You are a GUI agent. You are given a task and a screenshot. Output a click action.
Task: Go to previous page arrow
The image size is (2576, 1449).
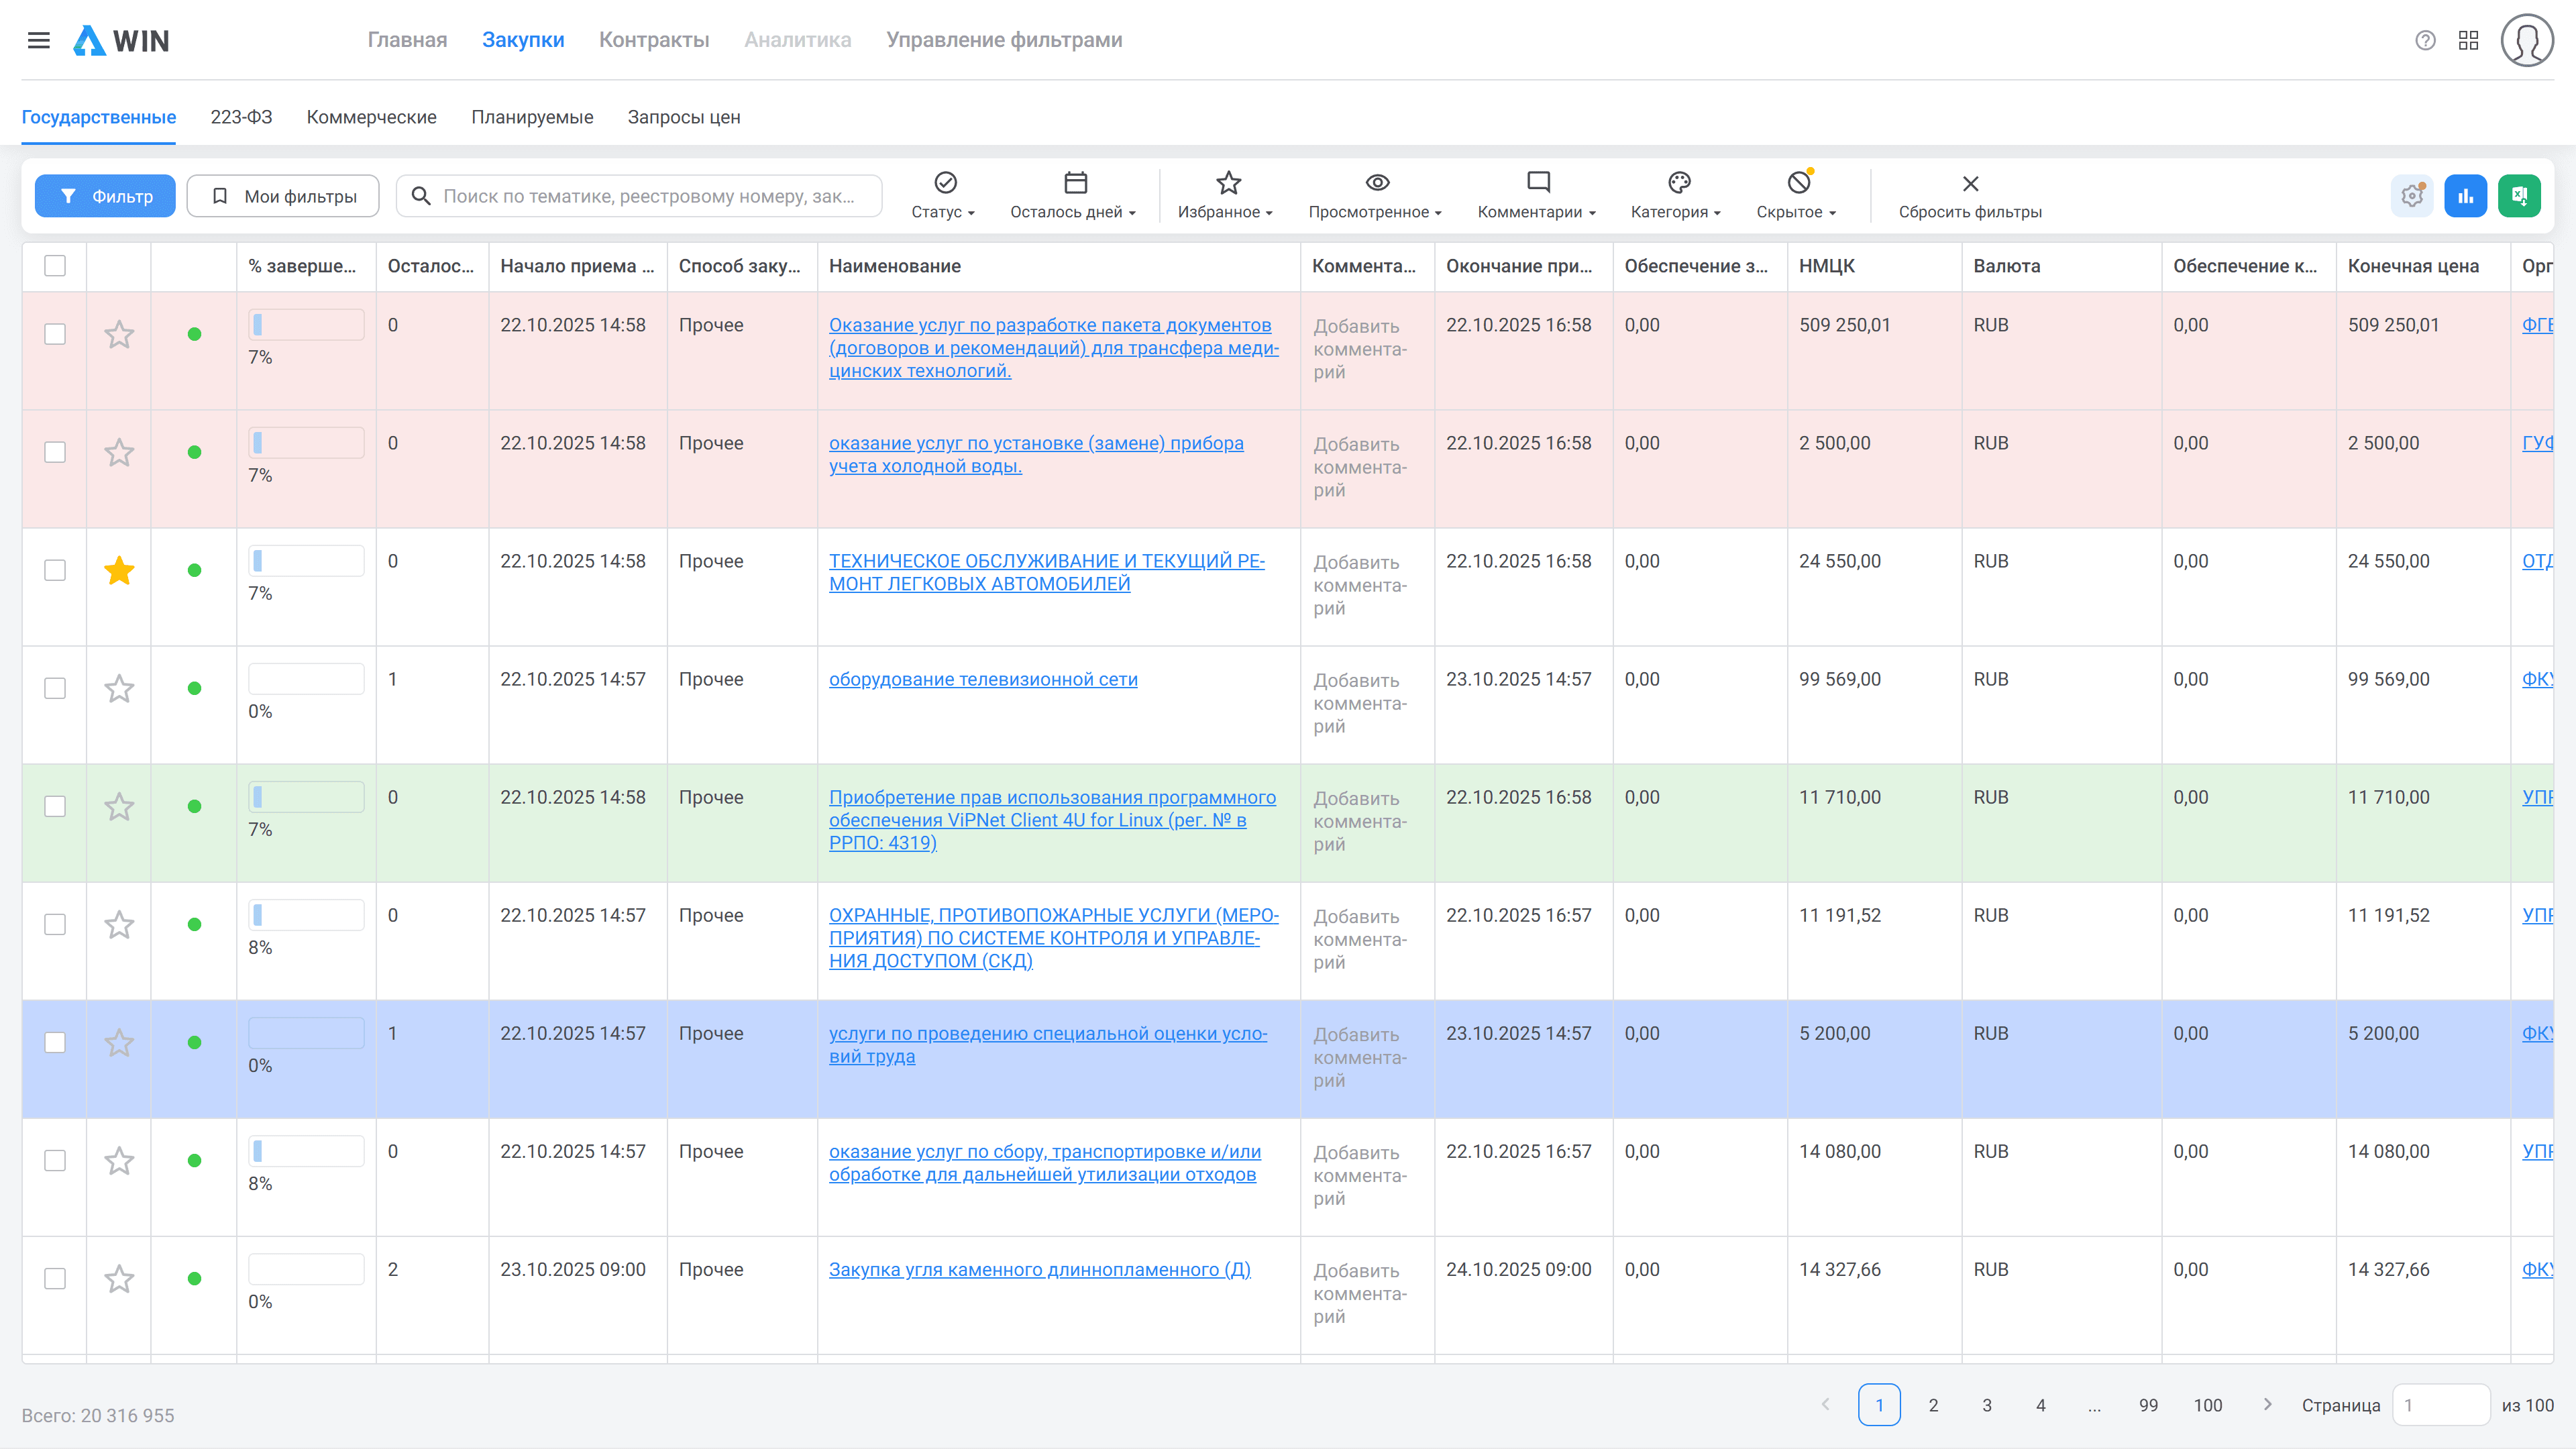[1825, 1404]
